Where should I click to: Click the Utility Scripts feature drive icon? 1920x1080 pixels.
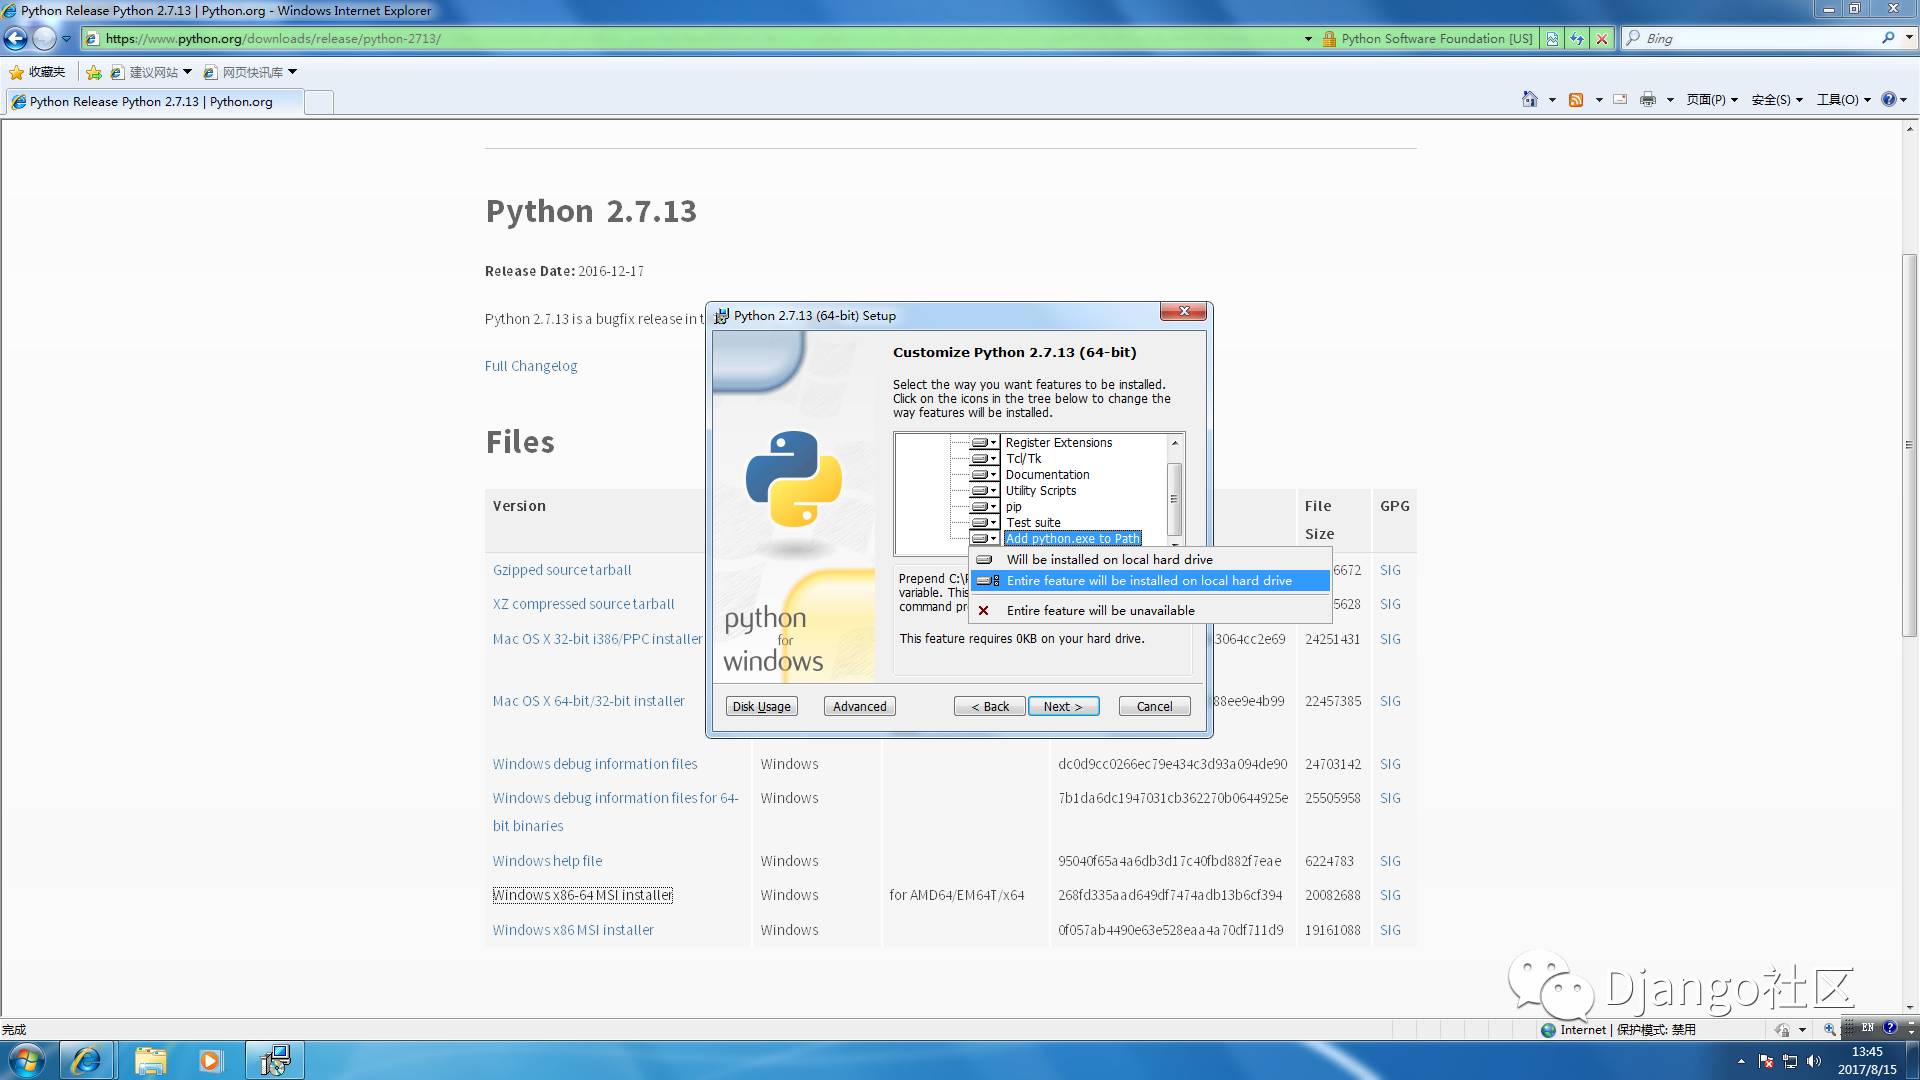click(x=980, y=491)
